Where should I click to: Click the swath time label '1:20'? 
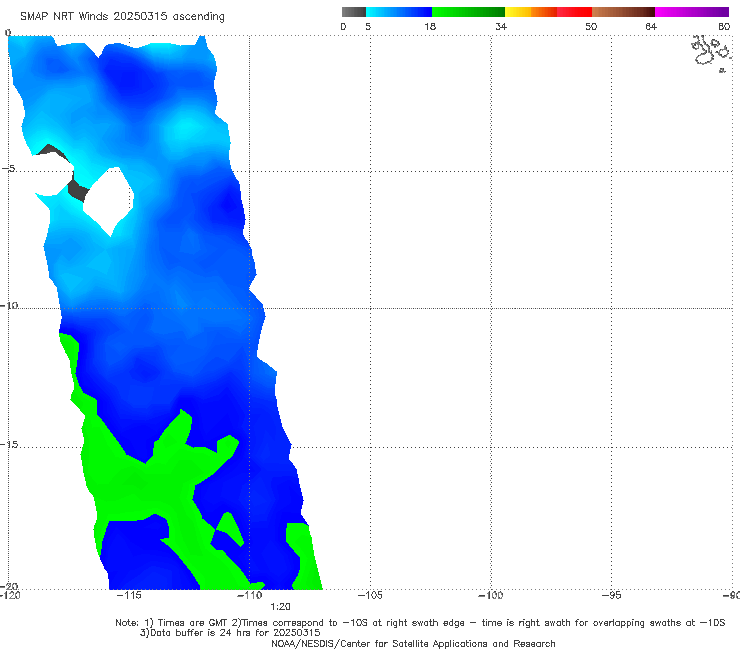click(x=280, y=607)
